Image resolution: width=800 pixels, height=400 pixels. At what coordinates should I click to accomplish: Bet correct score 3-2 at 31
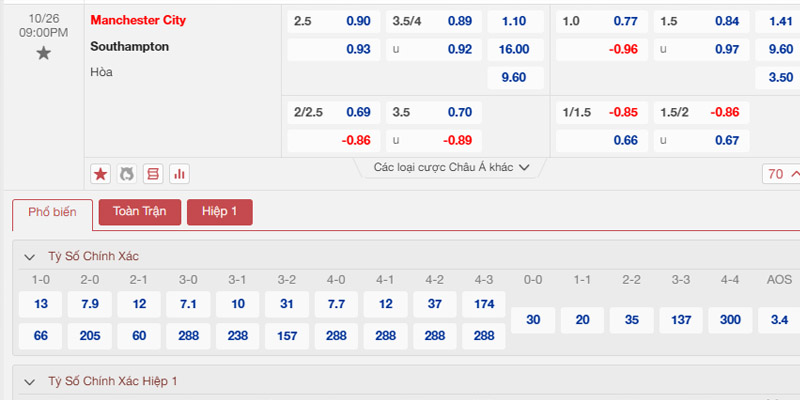pyautogui.click(x=287, y=305)
